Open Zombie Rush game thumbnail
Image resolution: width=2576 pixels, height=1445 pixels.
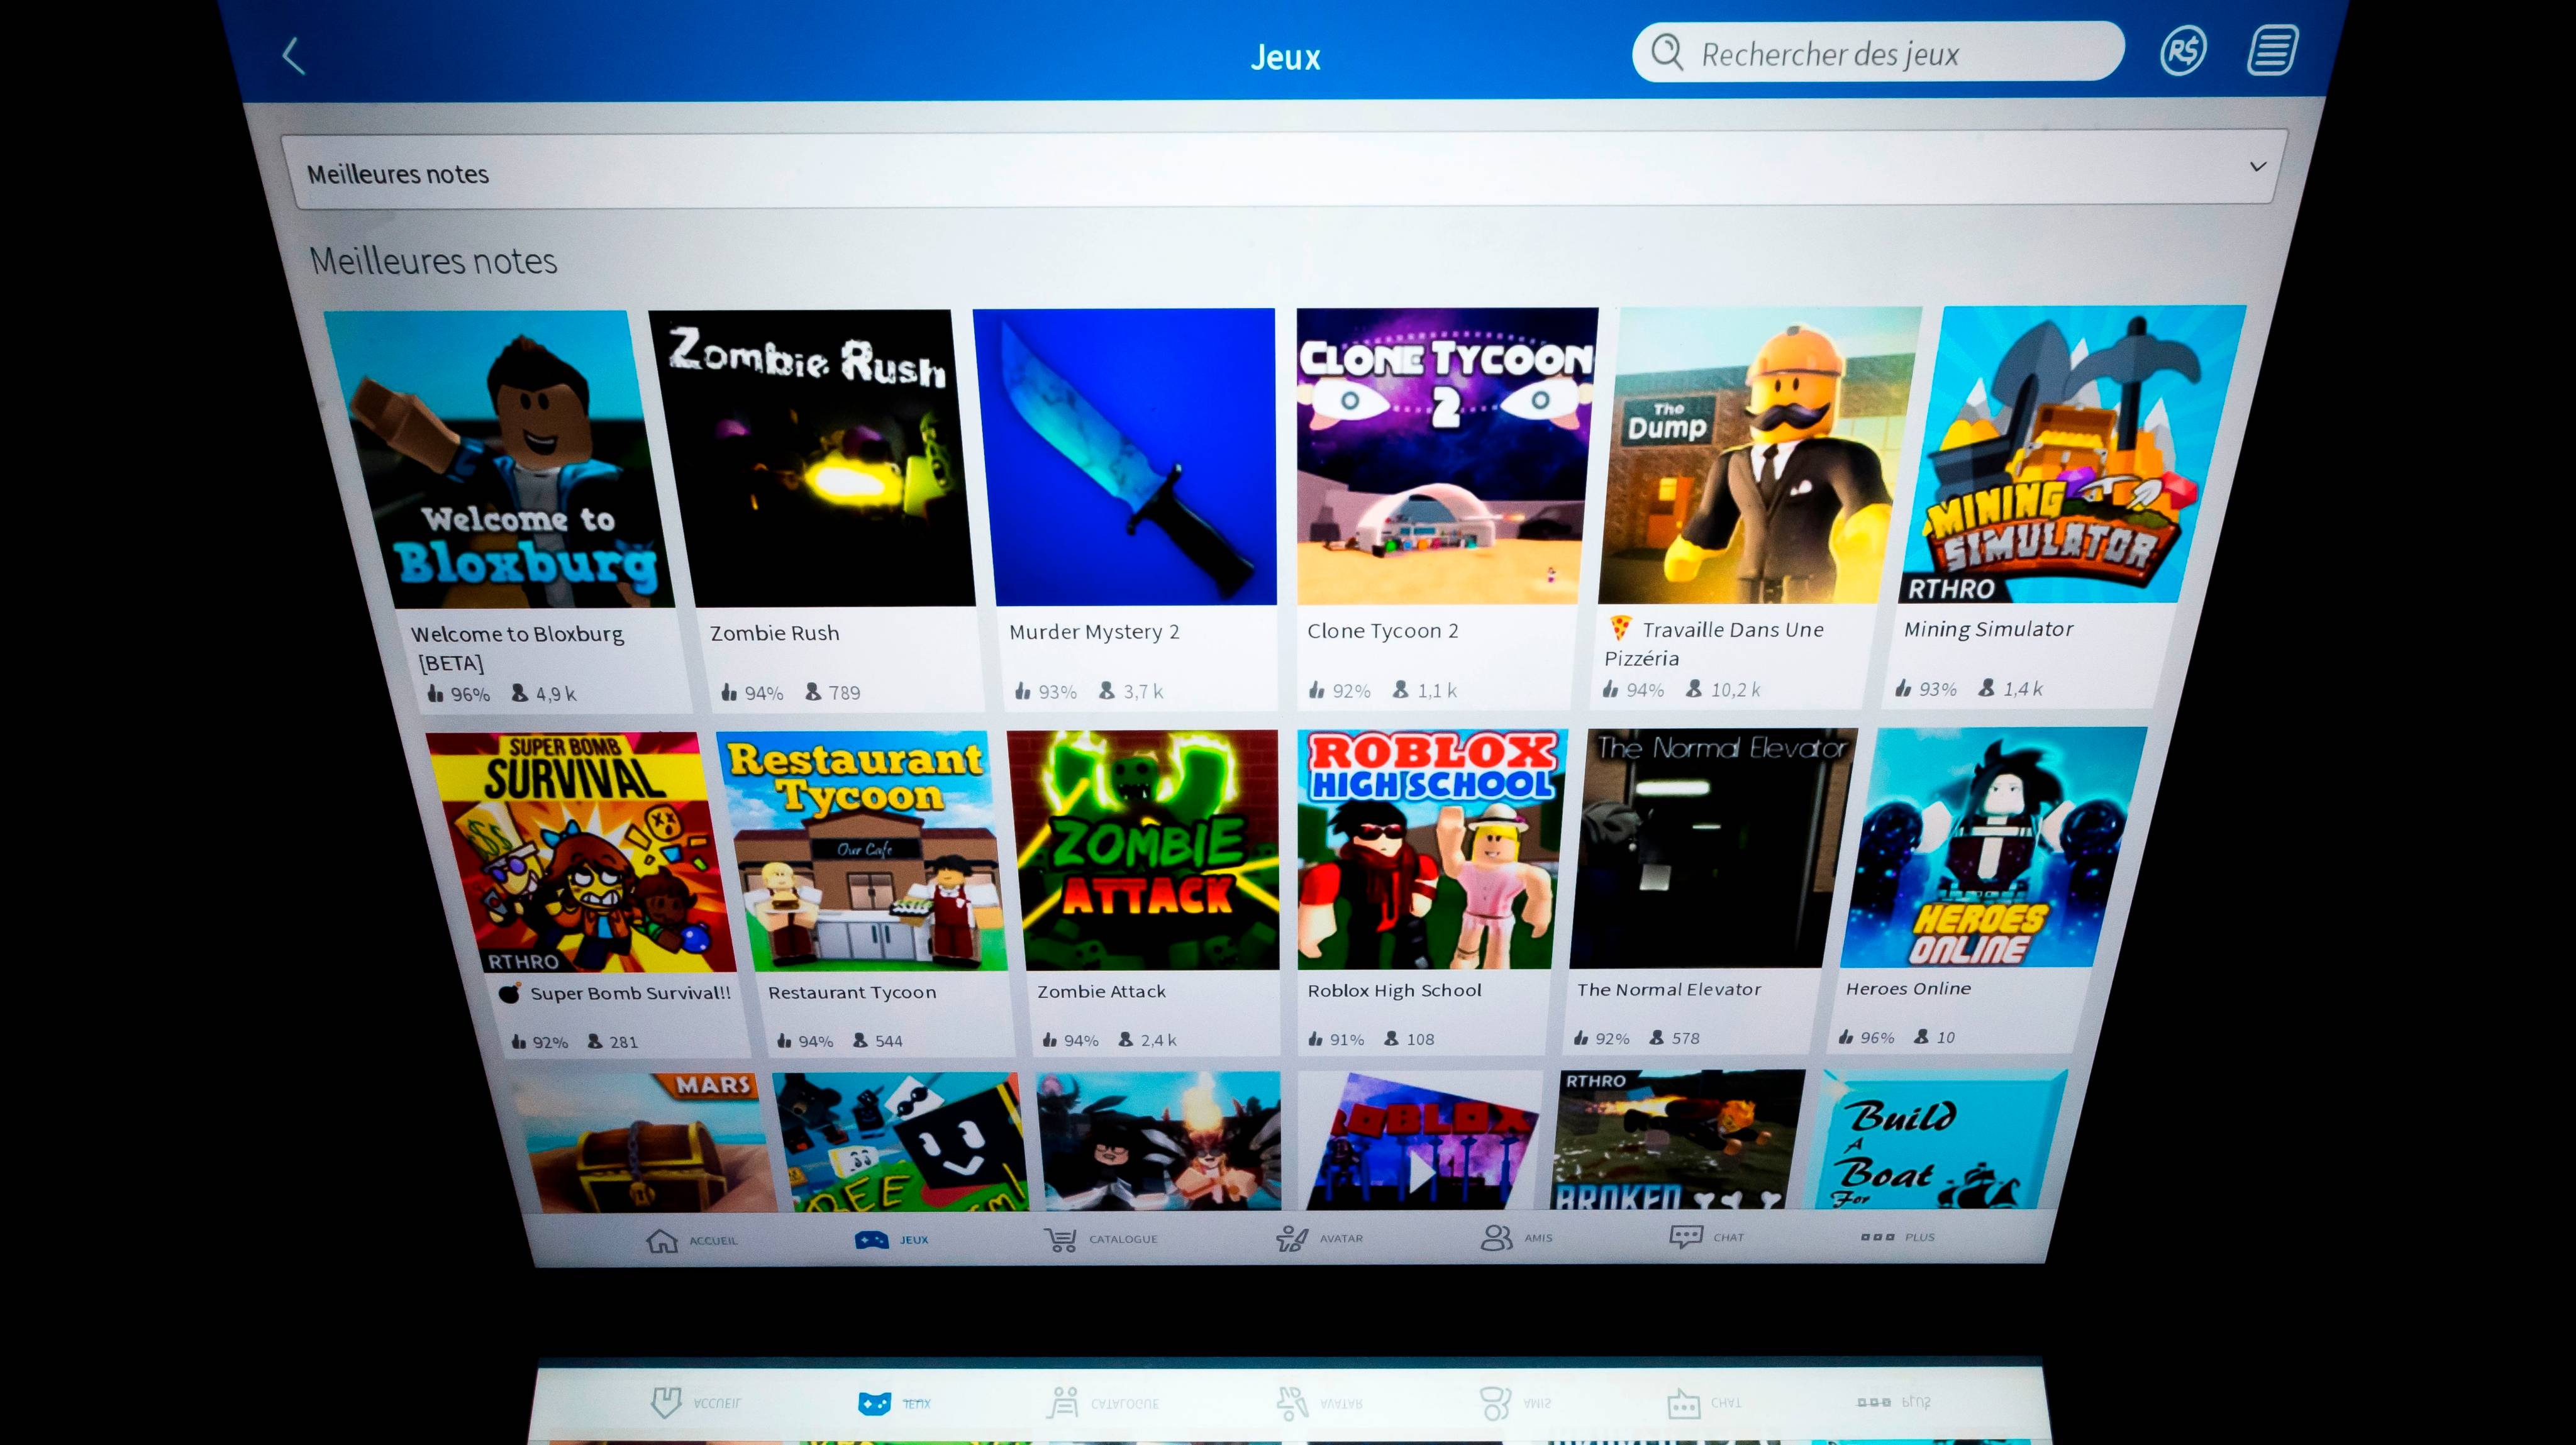pyautogui.click(x=812, y=458)
